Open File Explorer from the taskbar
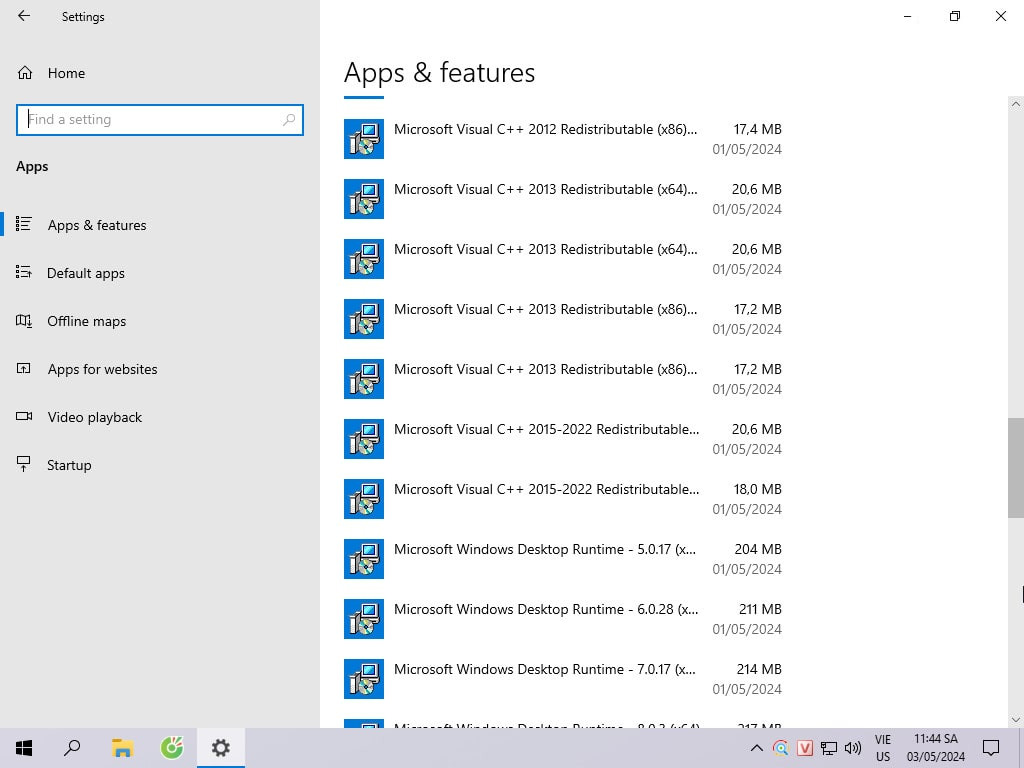Screen dimensions: 1024x768 pos(122,747)
